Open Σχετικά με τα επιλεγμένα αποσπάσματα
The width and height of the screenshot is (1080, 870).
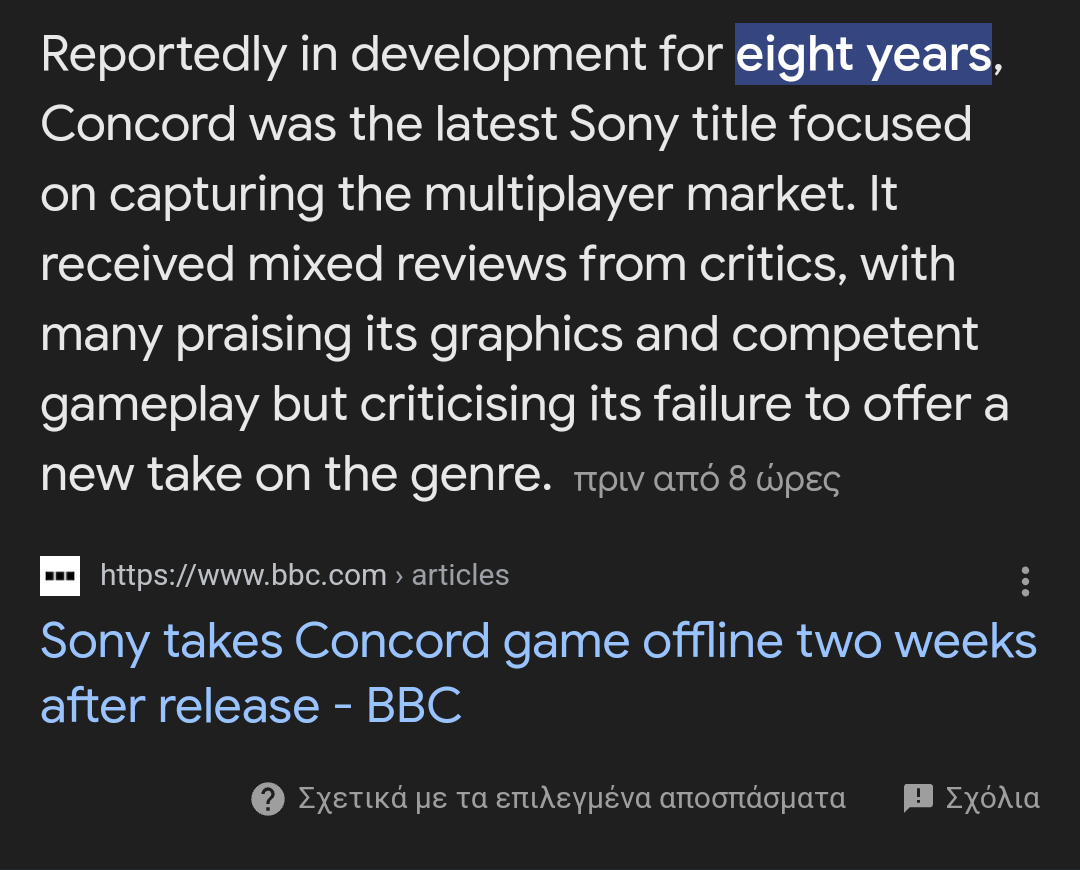click(x=572, y=798)
